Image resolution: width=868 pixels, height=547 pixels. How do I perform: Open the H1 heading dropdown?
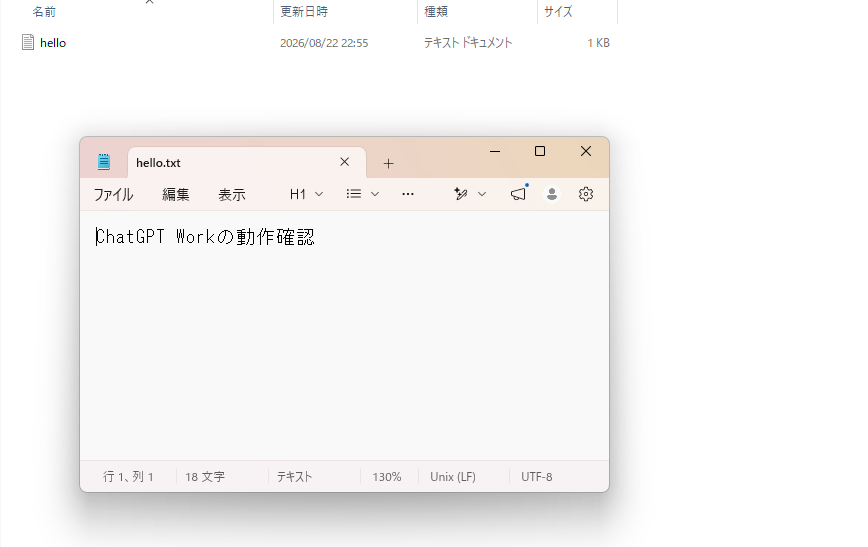click(x=306, y=194)
